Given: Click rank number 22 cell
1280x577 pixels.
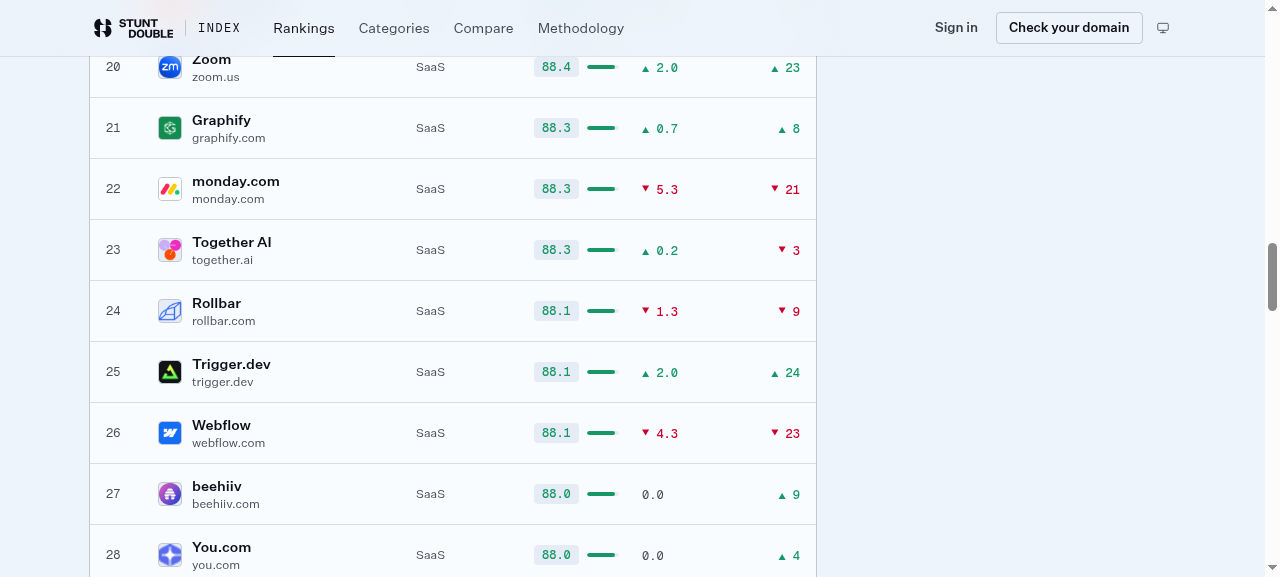Looking at the screenshot, I should (113, 189).
